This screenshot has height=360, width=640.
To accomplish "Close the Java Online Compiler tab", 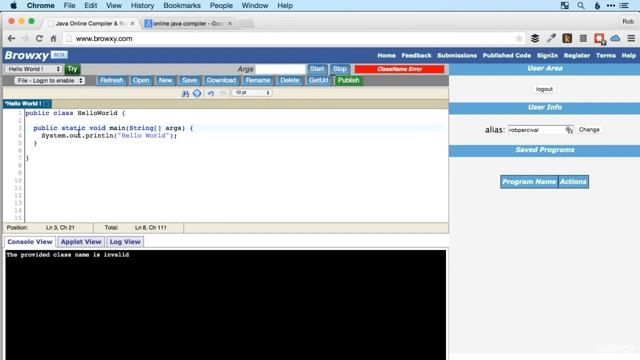I will click(x=132, y=24).
